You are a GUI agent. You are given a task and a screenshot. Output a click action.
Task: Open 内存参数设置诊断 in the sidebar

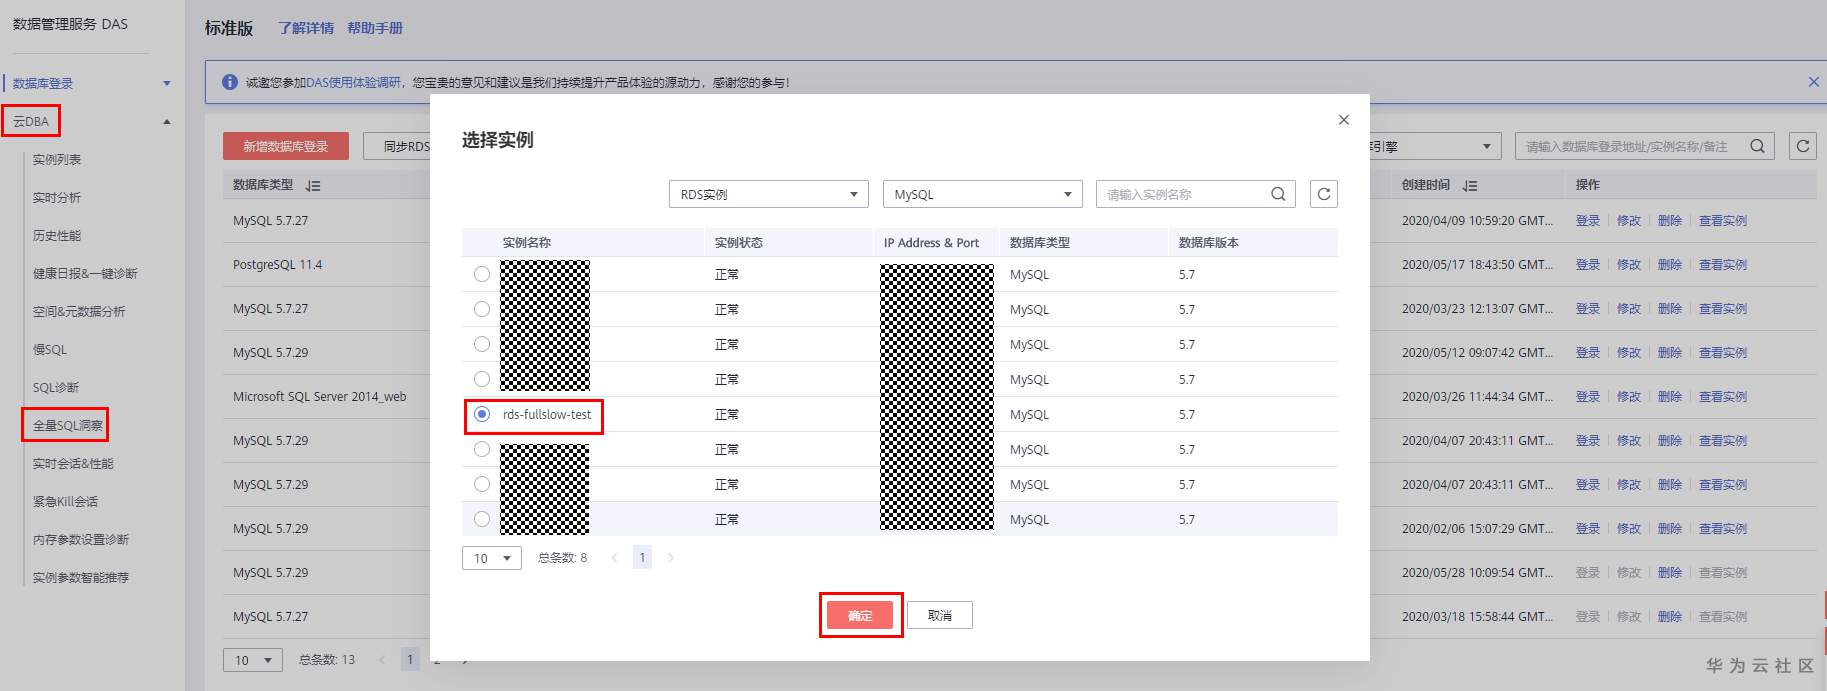click(81, 540)
